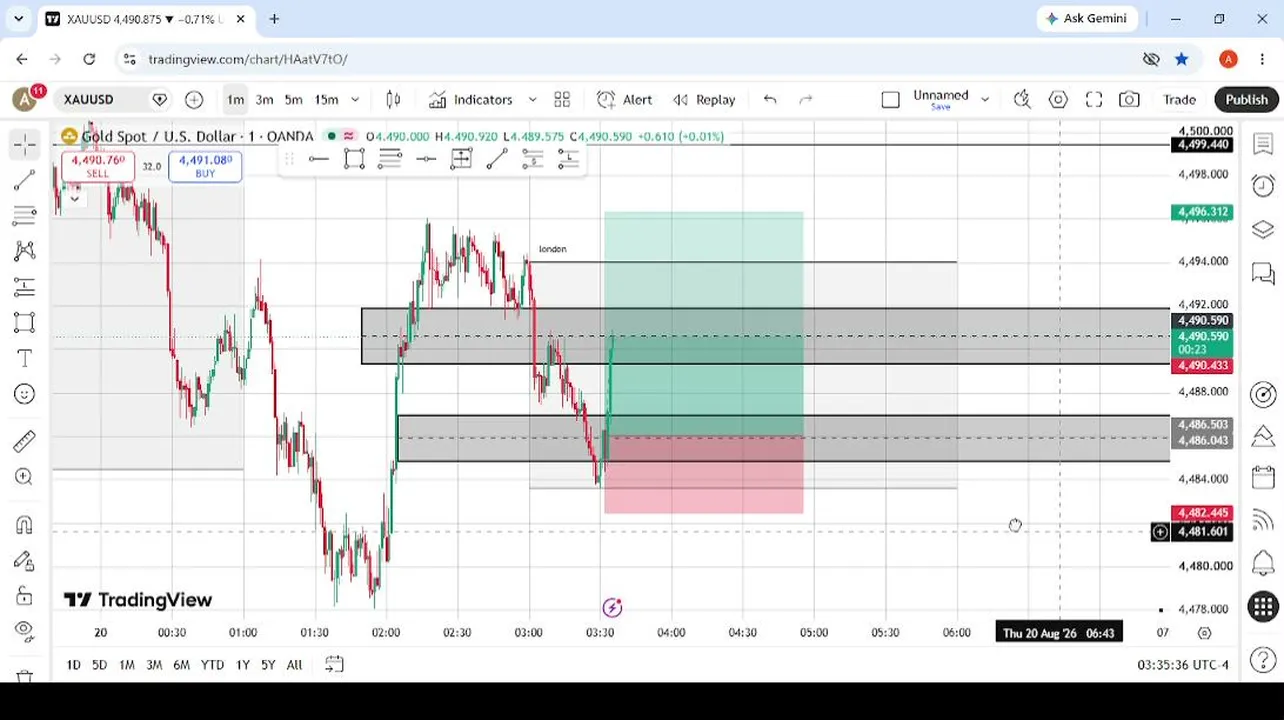Open the Pine editor icon
Image resolution: width=1284 pixels, height=720 pixels.
tap(1263, 436)
